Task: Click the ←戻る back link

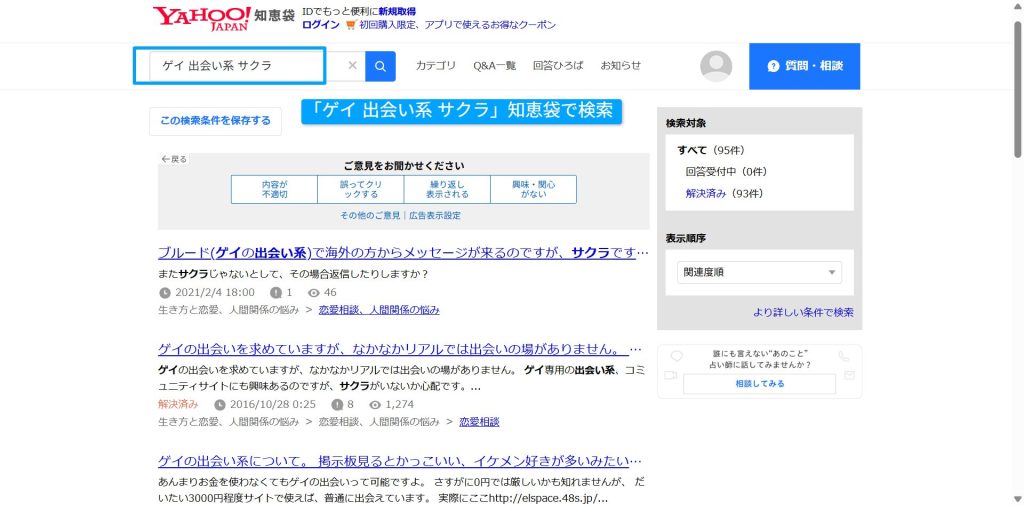Action: point(174,159)
